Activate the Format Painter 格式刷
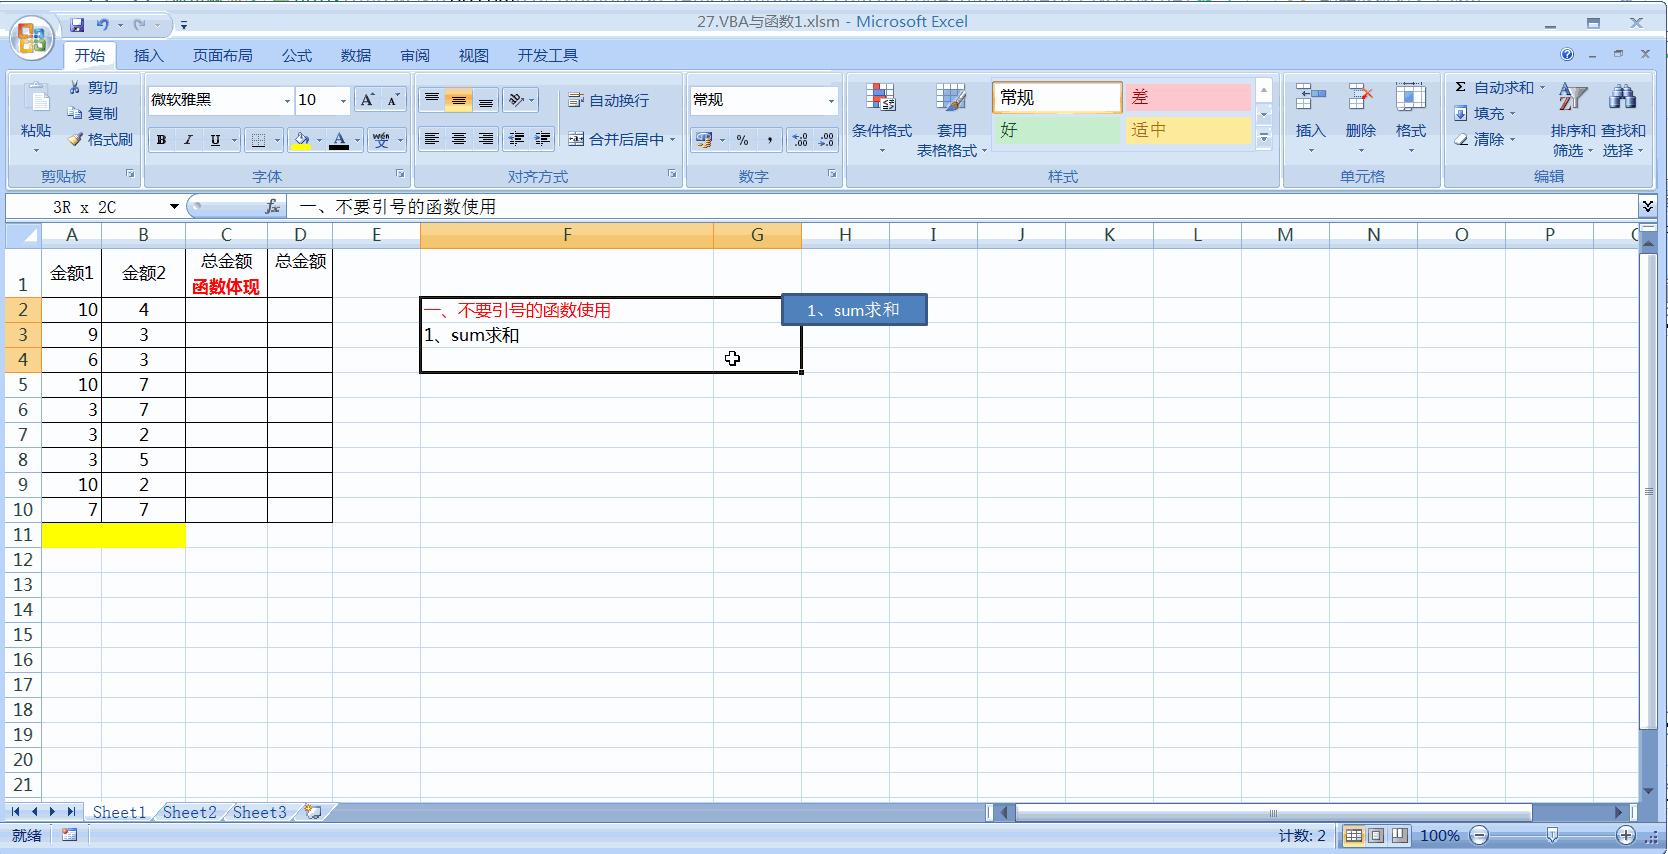Viewport: 1668px width, 854px height. (x=100, y=140)
